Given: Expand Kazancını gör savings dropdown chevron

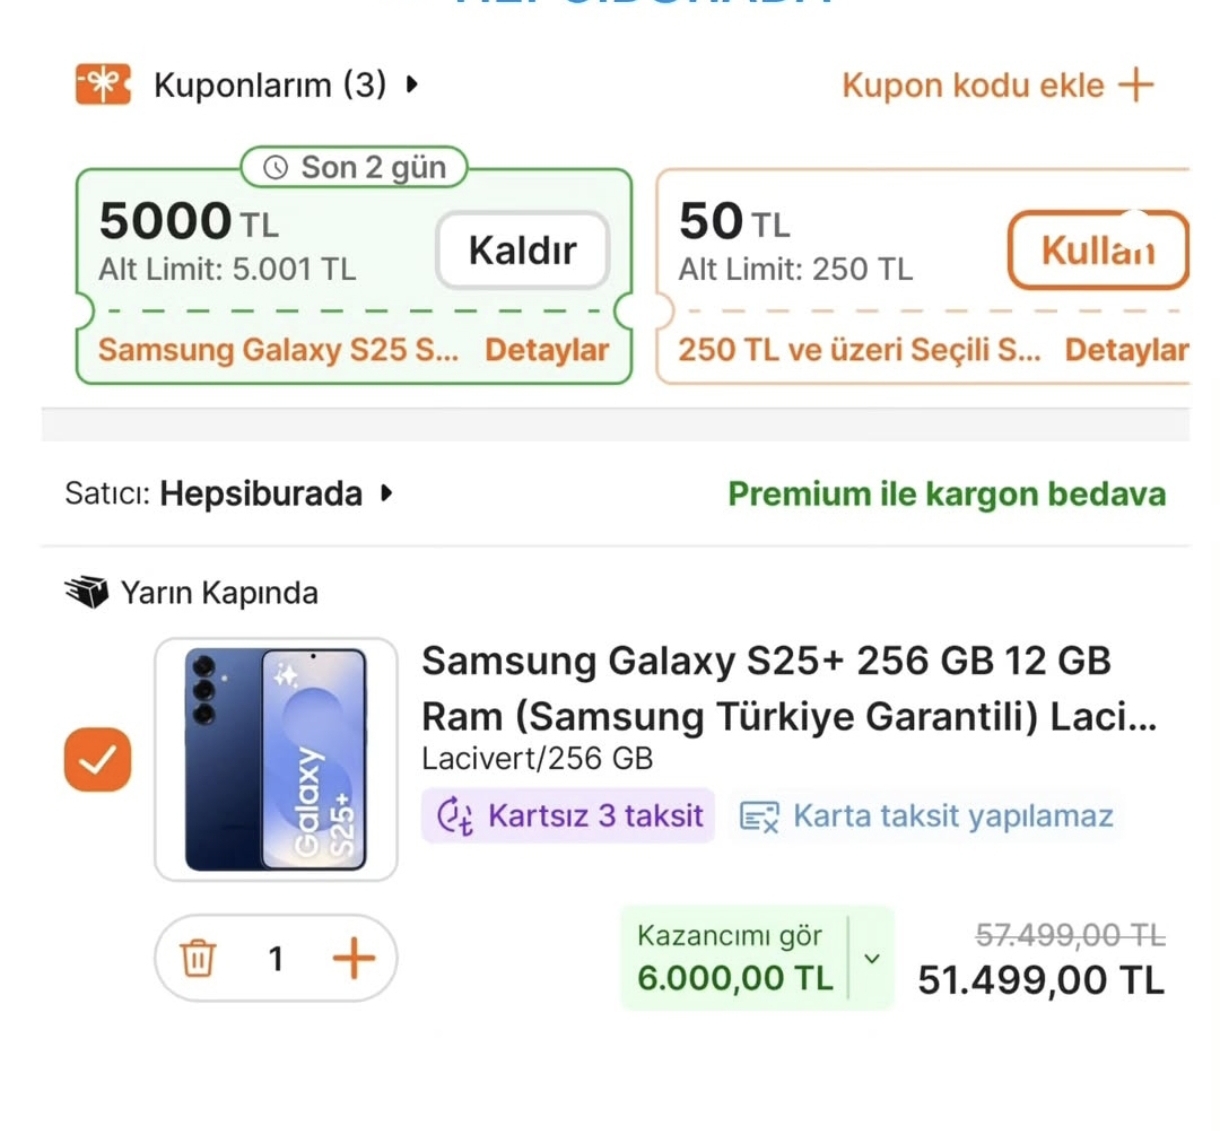Looking at the screenshot, I should pos(872,958).
